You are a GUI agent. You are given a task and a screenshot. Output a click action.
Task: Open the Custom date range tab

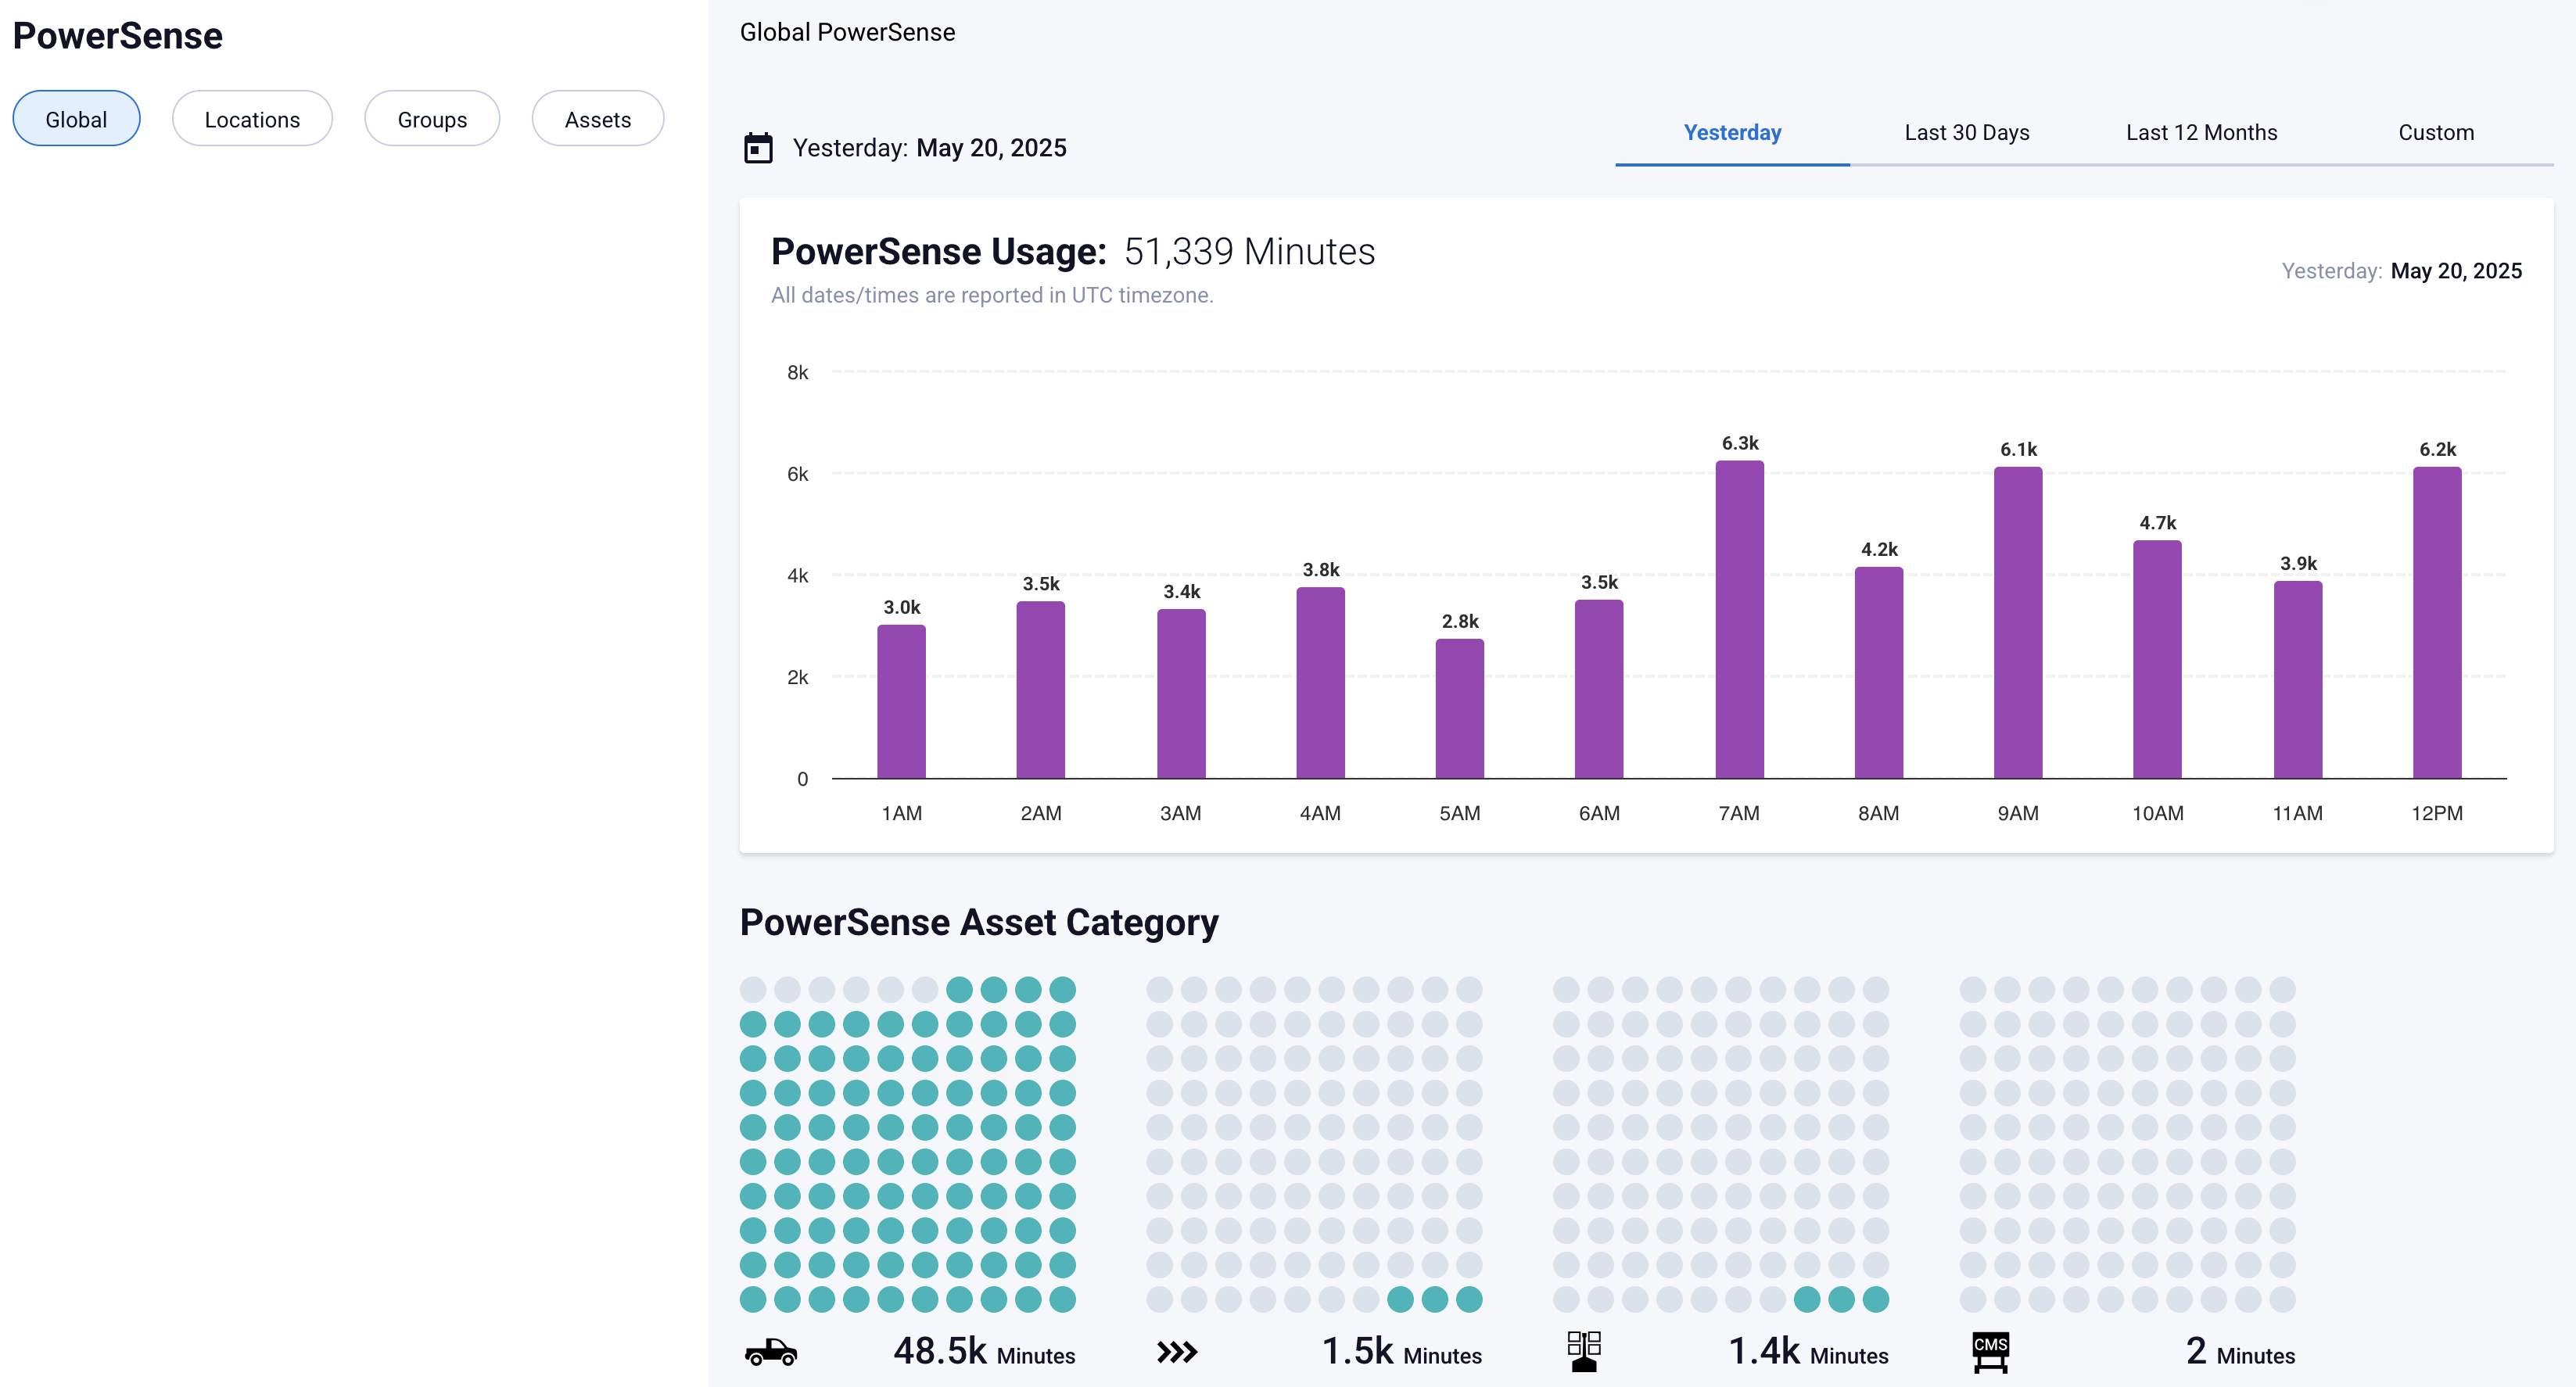tap(2436, 133)
